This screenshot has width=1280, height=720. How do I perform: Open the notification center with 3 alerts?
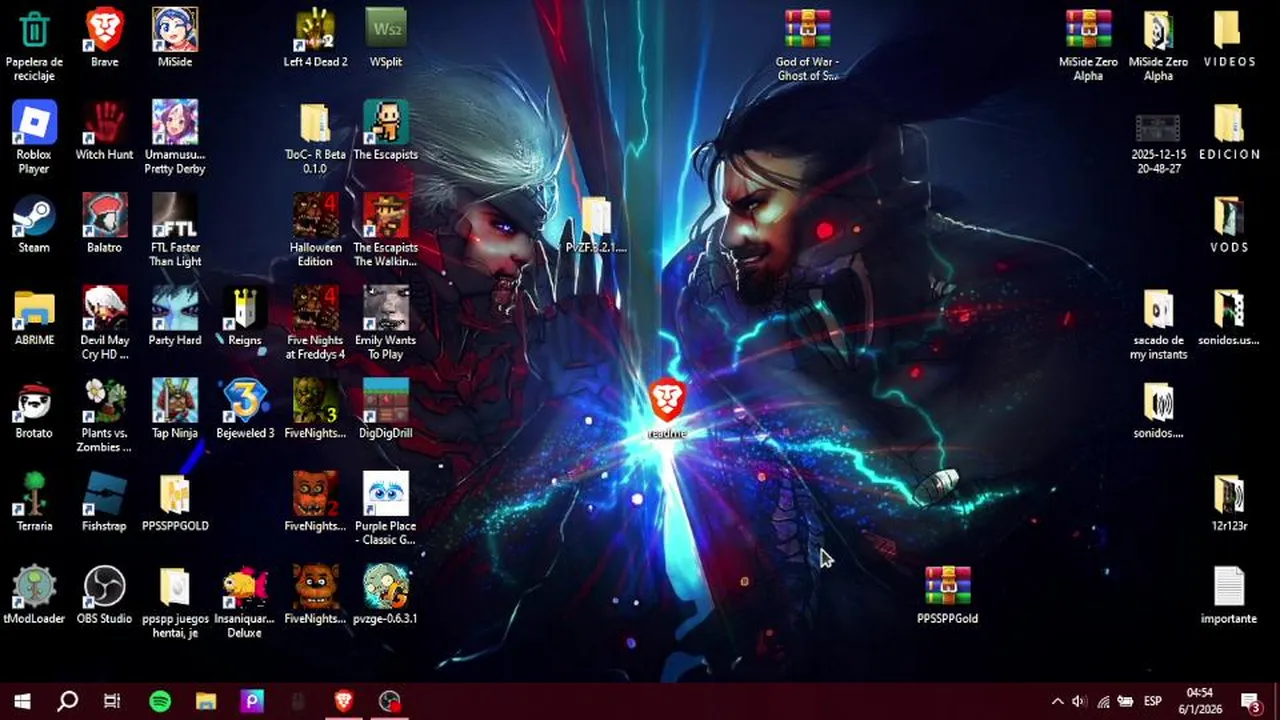click(1252, 702)
